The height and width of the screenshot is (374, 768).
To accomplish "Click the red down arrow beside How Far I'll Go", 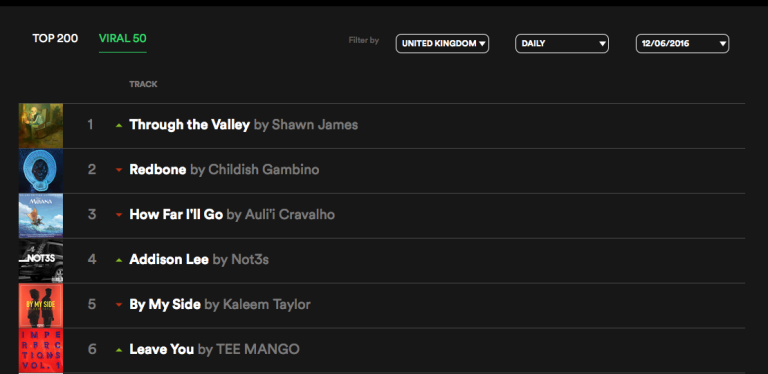I will pos(118,215).
